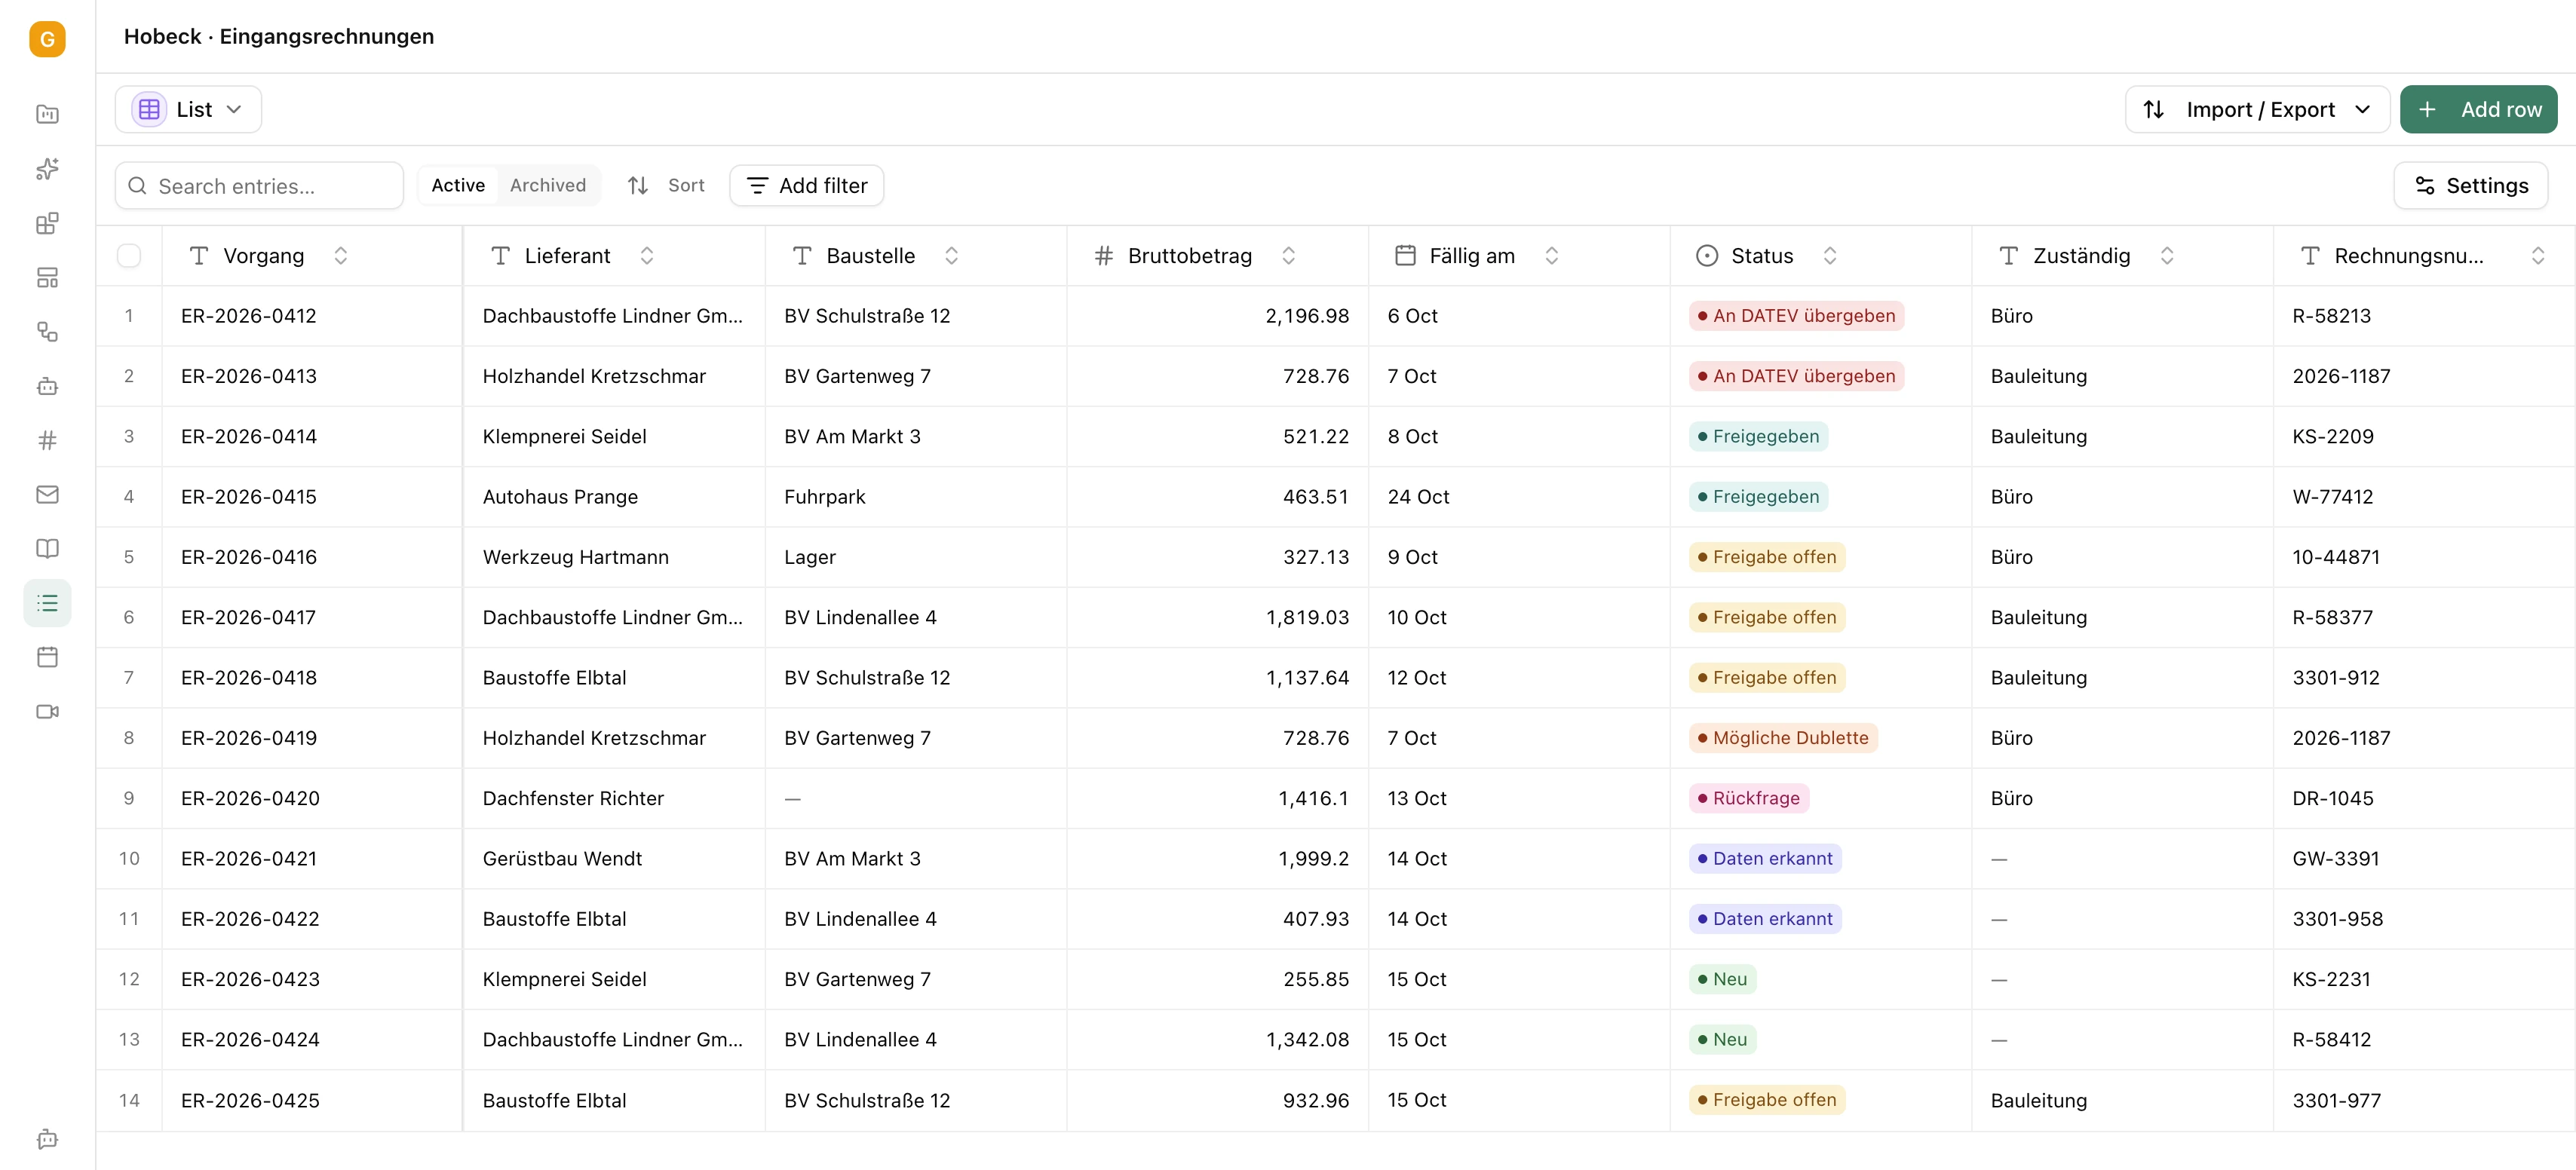
Task: Toggle sort arrows on Vorgang column
Action: (x=341, y=256)
